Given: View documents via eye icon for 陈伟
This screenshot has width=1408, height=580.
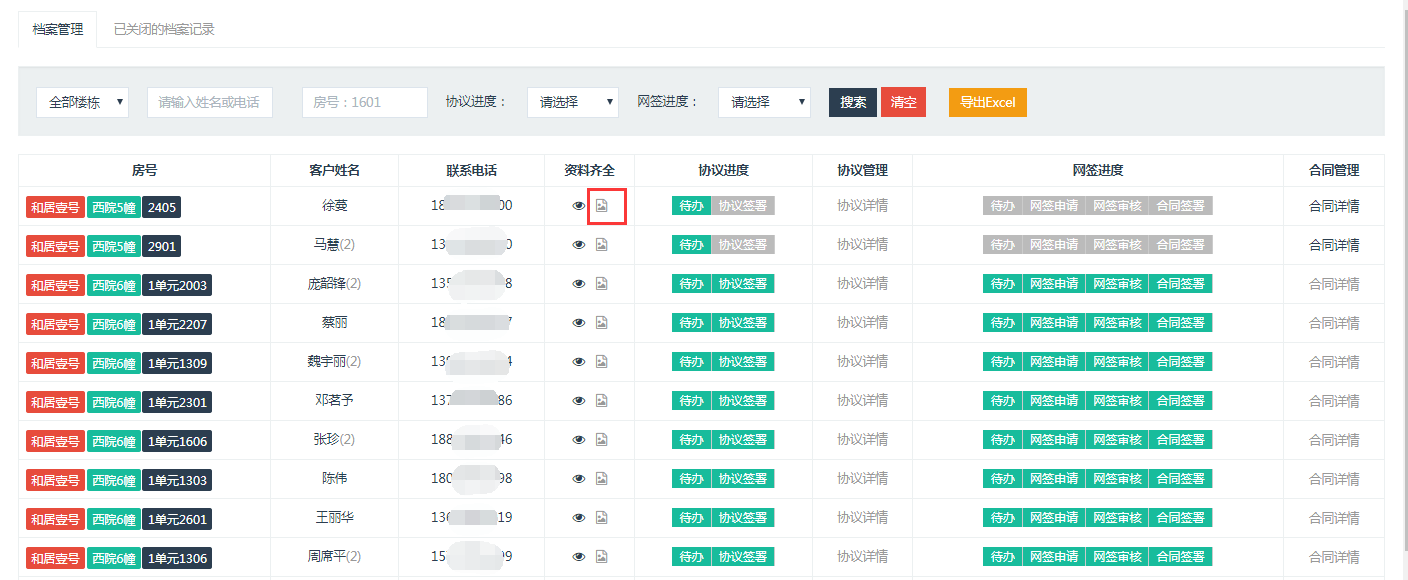Looking at the screenshot, I should [x=578, y=479].
